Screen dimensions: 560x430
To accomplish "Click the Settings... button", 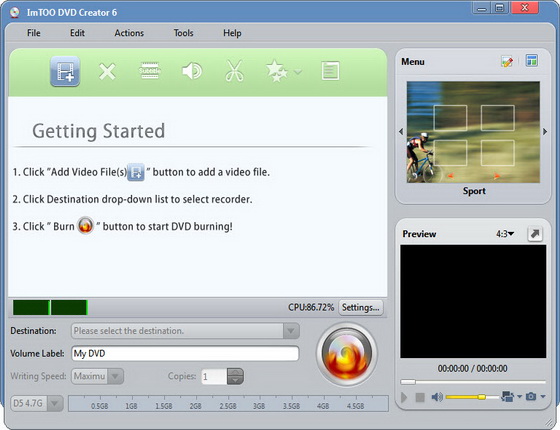I will click(x=361, y=308).
